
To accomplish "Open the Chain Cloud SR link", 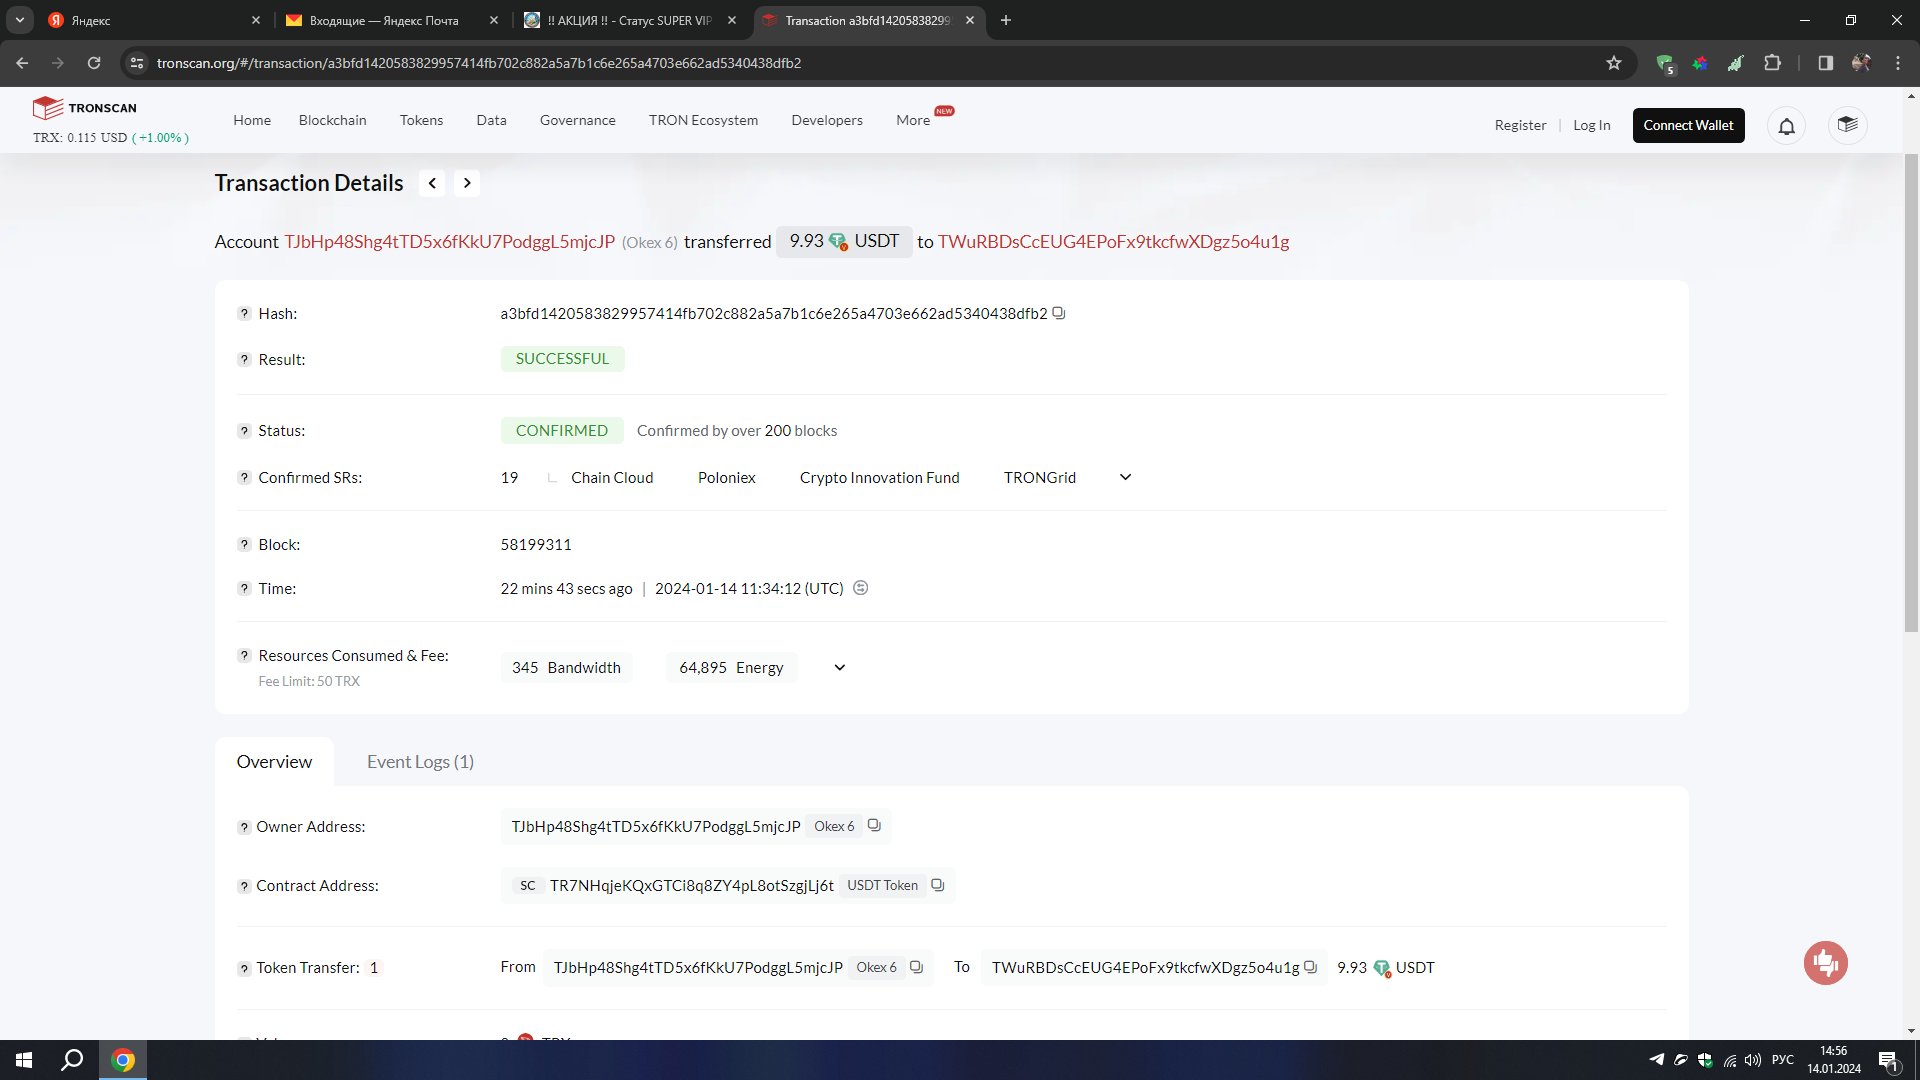I will [612, 478].
